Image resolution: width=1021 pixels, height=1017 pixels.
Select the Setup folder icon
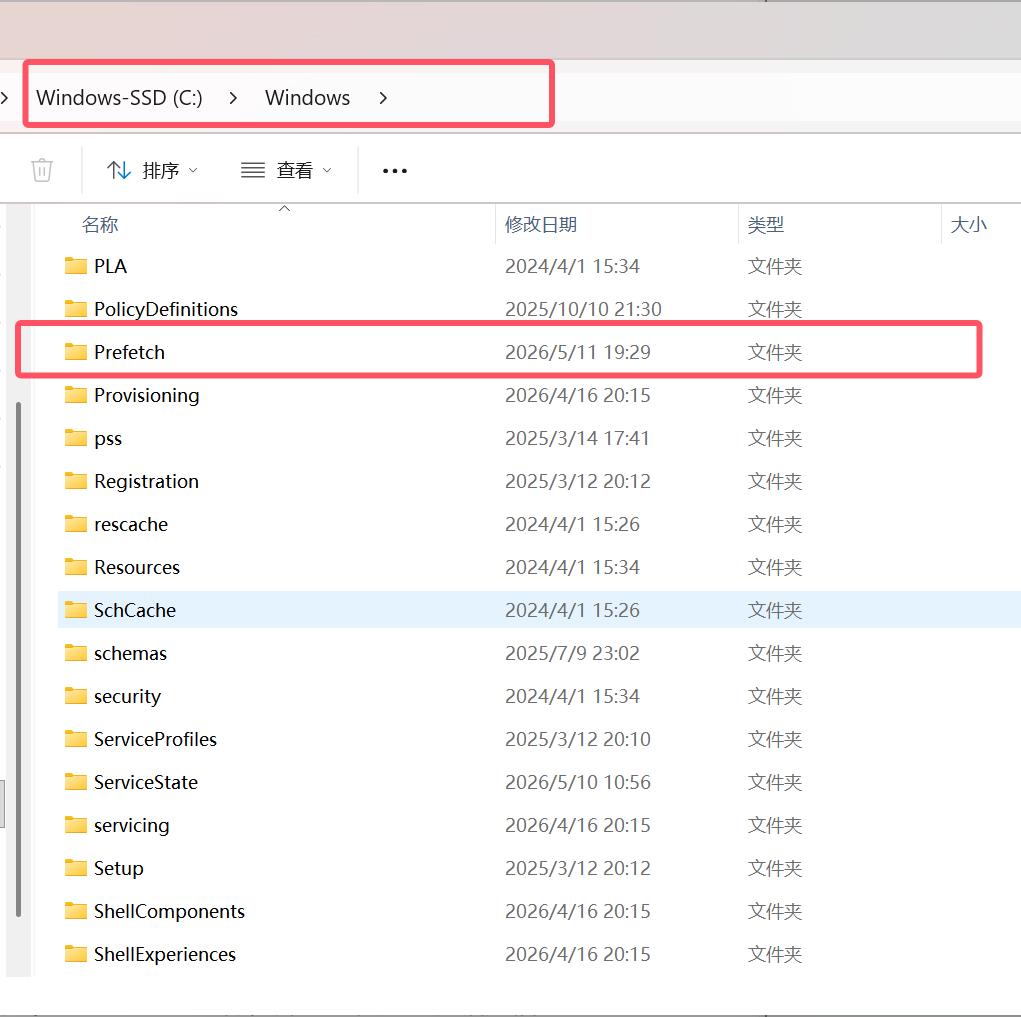76,867
